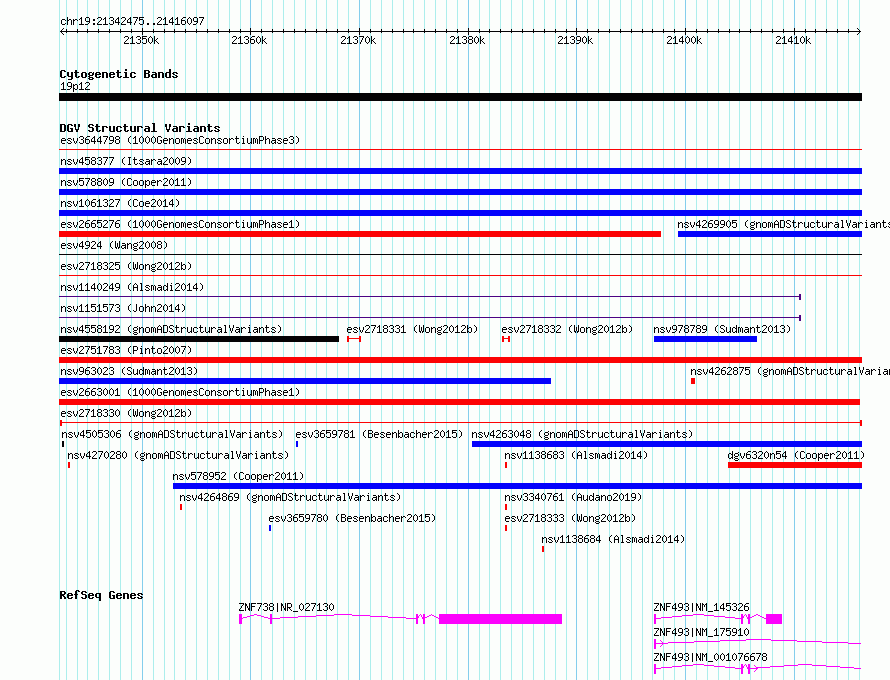Select the ZNF738 large magenta exon block
890x680 pixels.
500,619
